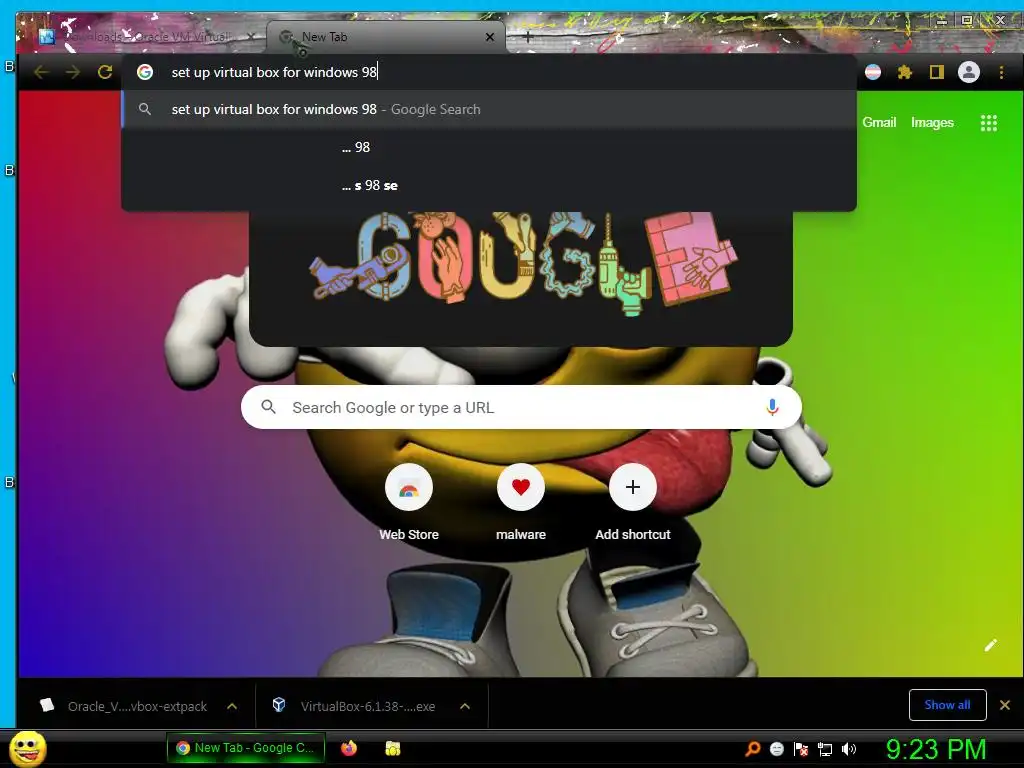
Task: Open the yellow folder icon in the taskbar
Action: tap(392, 748)
